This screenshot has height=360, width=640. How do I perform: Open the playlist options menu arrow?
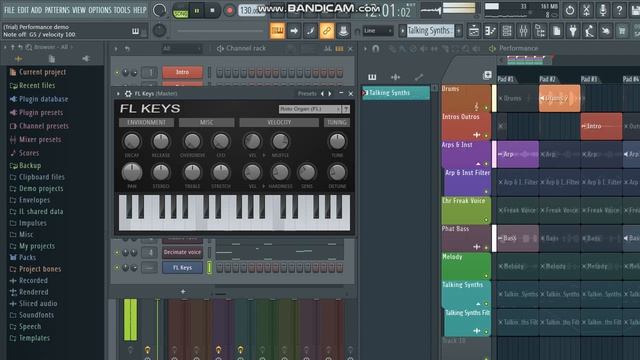click(x=365, y=49)
